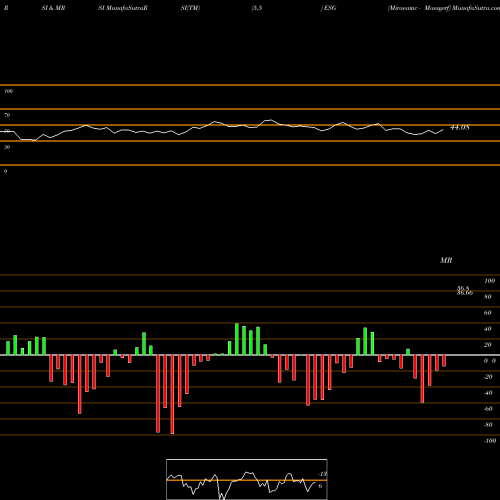Image resolution: width=500 pixels, height=500 pixels.
Task: Click the RSI axis label '100'
Action: click(9, 91)
